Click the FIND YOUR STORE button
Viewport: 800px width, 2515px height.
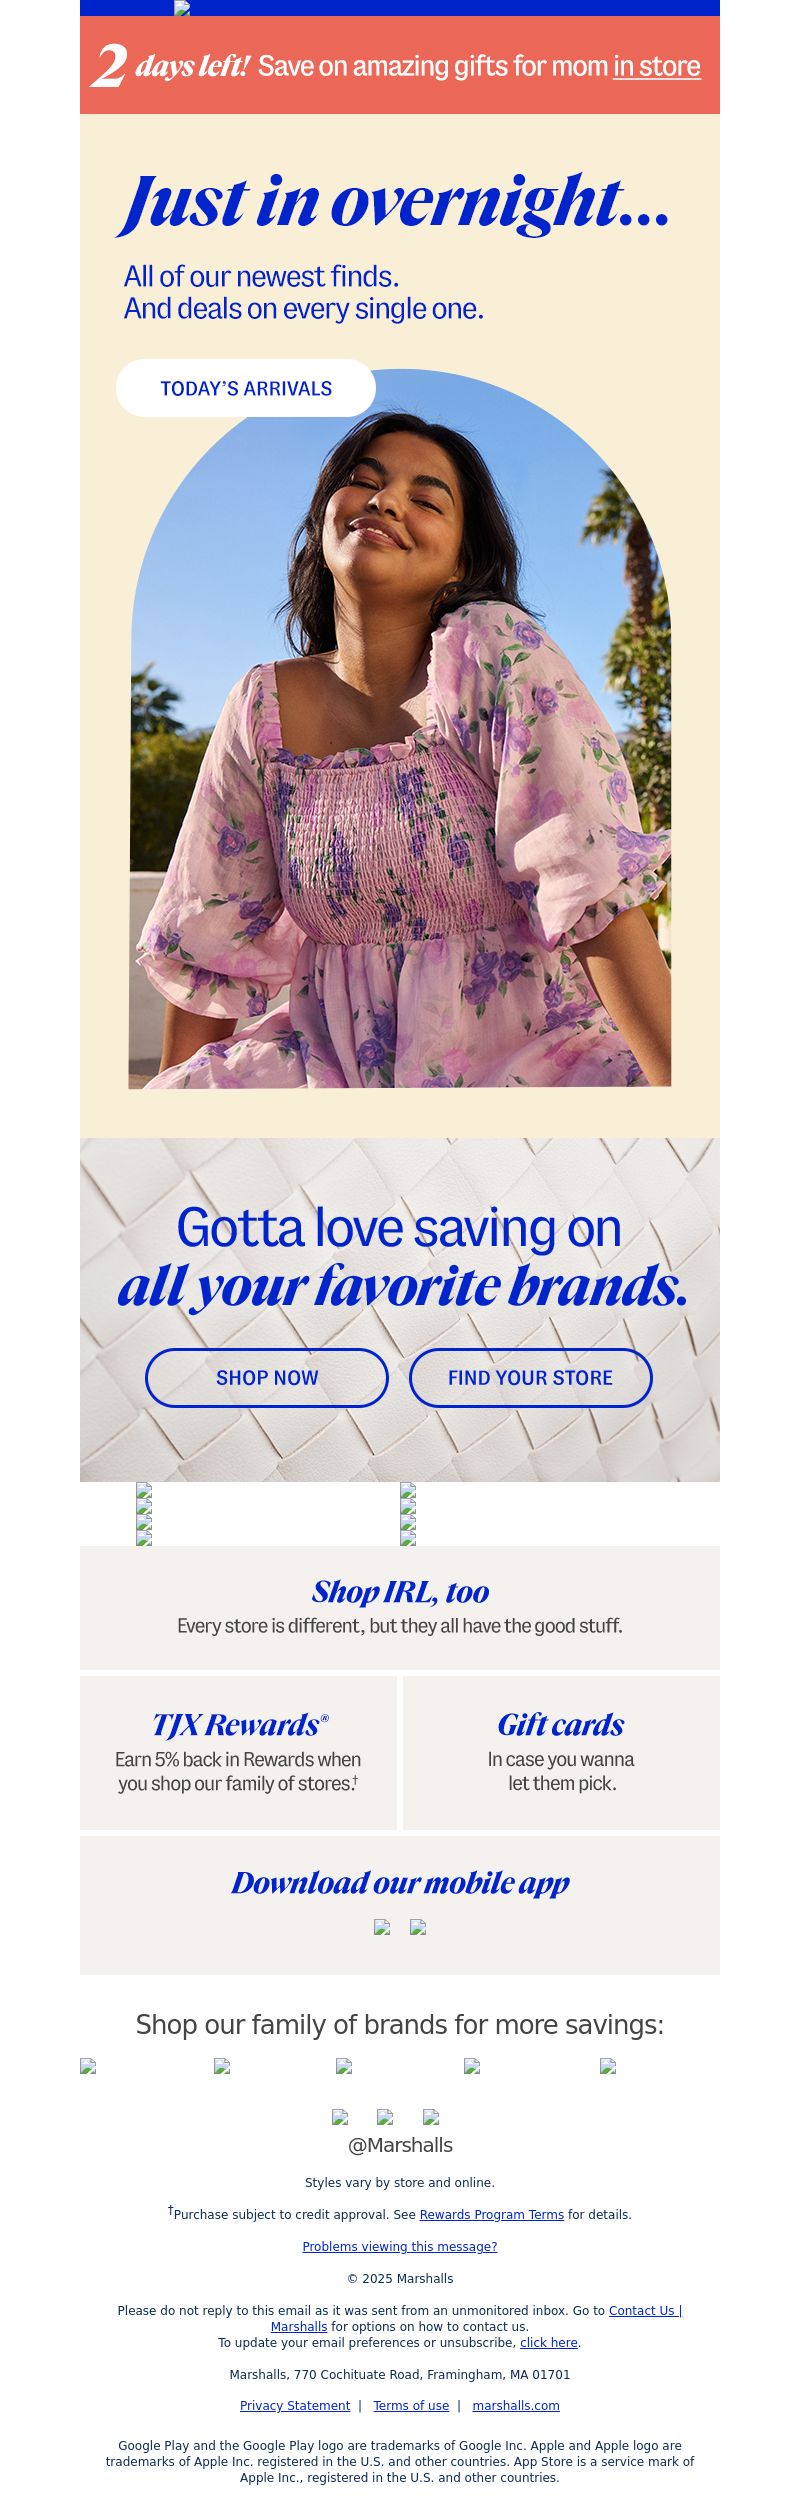click(x=531, y=1378)
